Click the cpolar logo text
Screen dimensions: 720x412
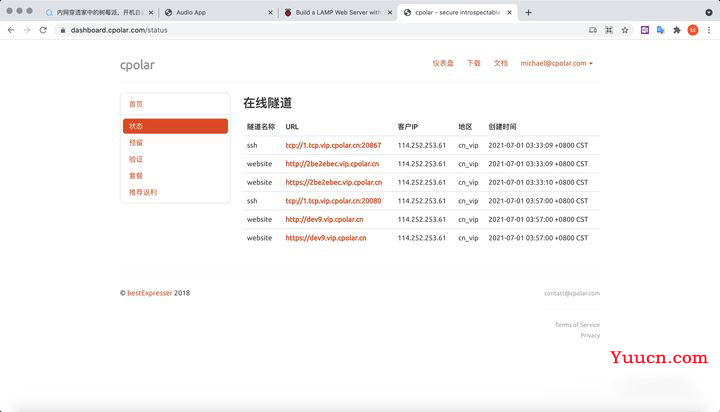click(137, 65)
